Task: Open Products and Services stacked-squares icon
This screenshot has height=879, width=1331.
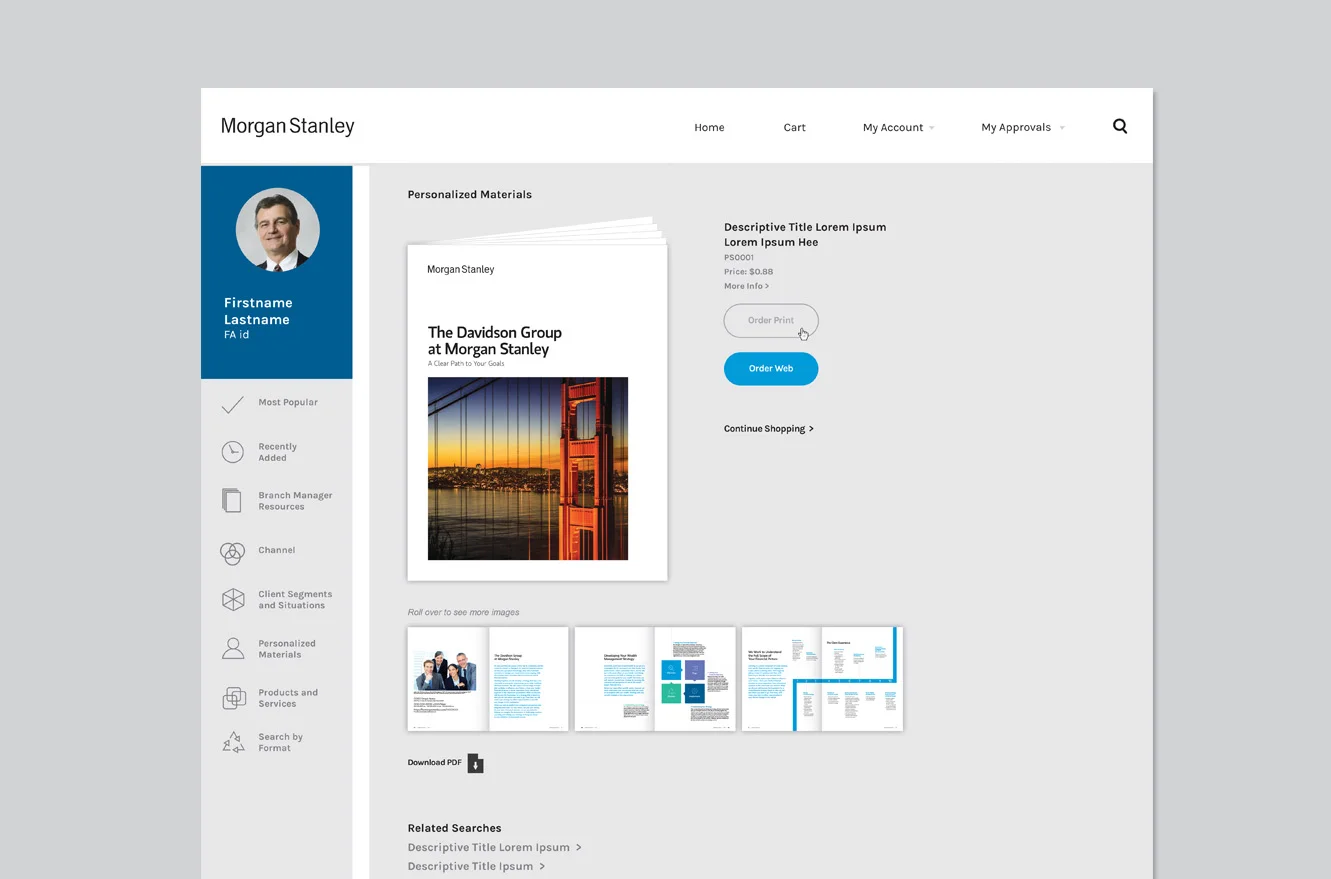Action: [234, 698]
